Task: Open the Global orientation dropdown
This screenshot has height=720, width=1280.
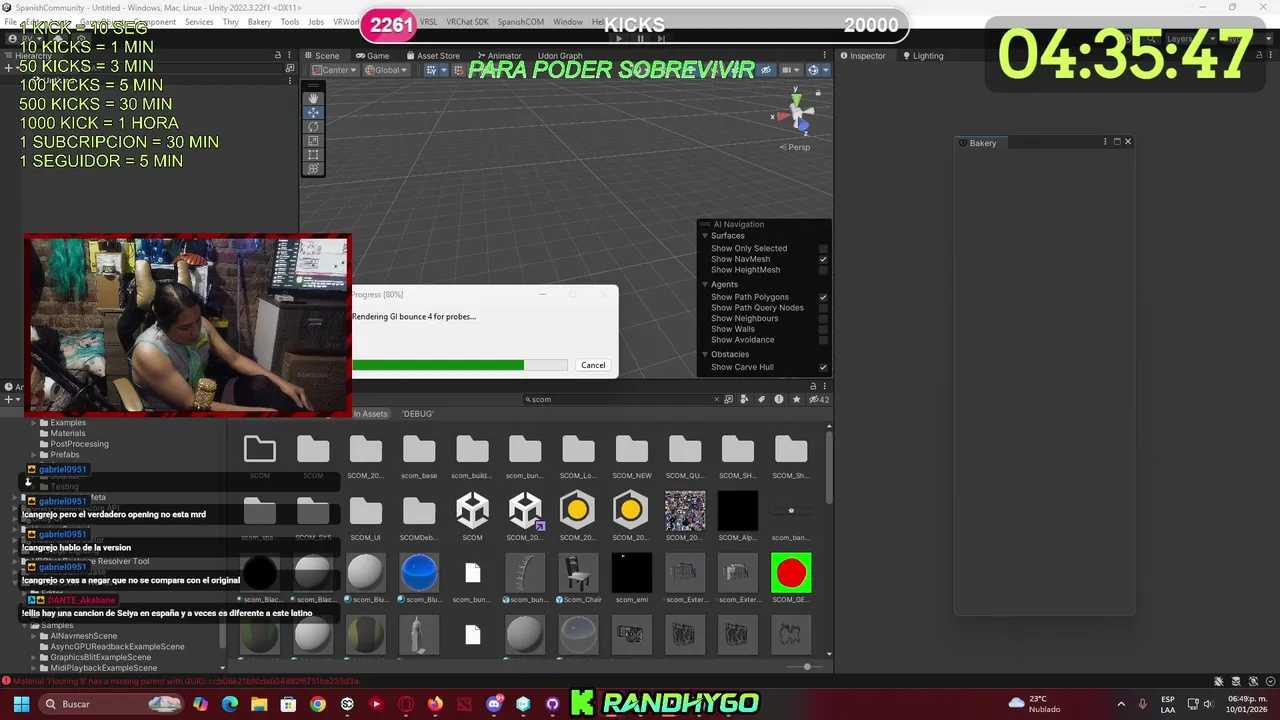Action: click(386, 70)
